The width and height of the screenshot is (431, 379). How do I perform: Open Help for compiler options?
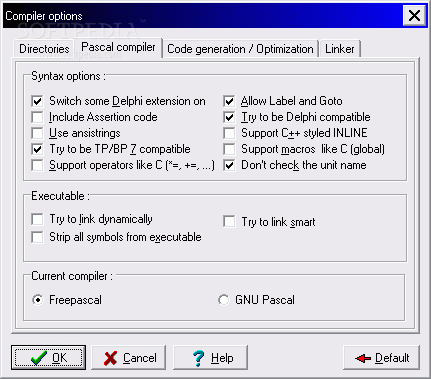click(210, 358)
